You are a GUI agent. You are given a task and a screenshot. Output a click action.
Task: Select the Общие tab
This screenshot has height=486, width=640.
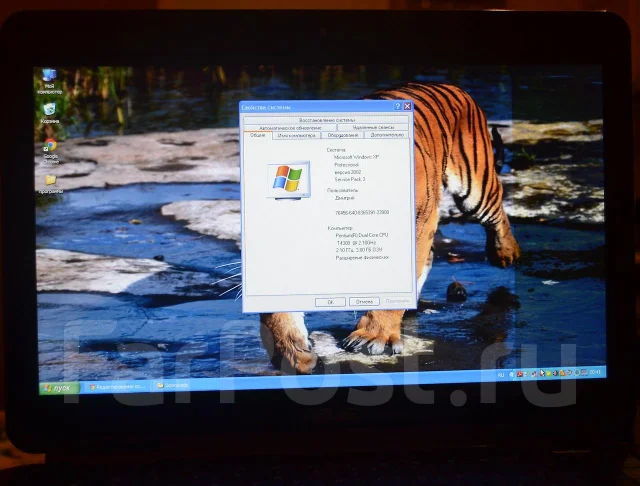coord(258,135)
